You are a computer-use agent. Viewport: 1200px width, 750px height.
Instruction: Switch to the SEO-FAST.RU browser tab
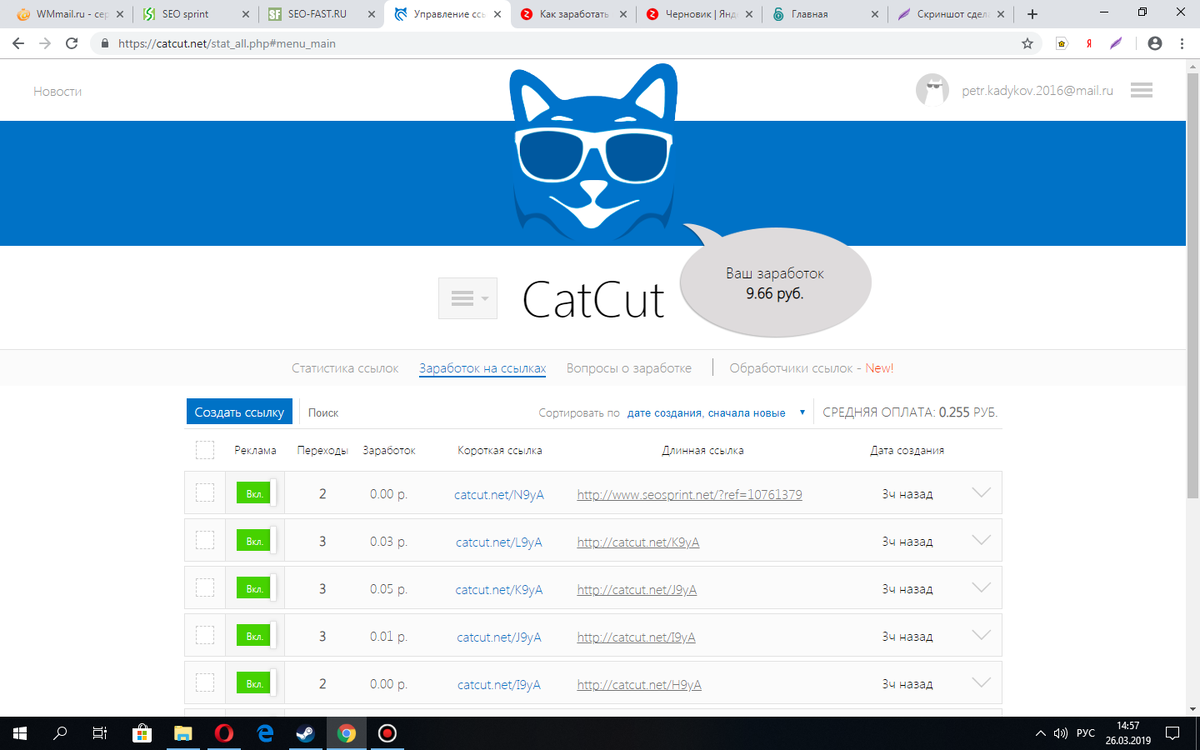tap(321, 14)
